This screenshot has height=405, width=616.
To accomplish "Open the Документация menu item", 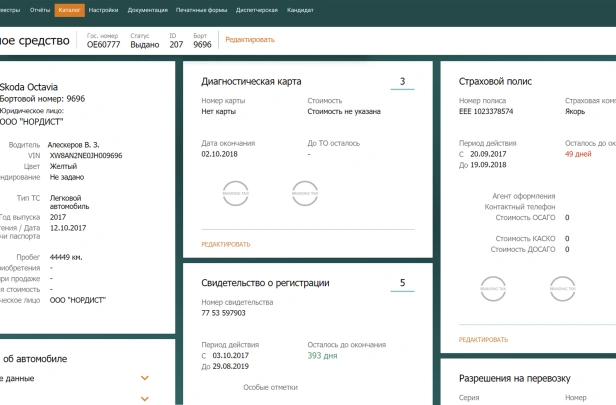I will tap(148, 8).
